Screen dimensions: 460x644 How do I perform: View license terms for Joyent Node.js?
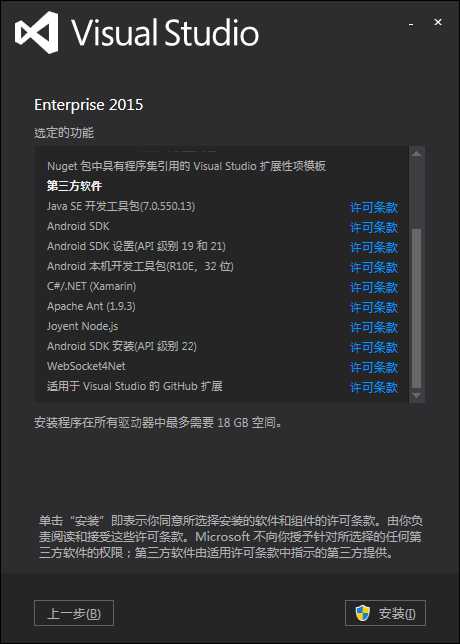[374, 327]
